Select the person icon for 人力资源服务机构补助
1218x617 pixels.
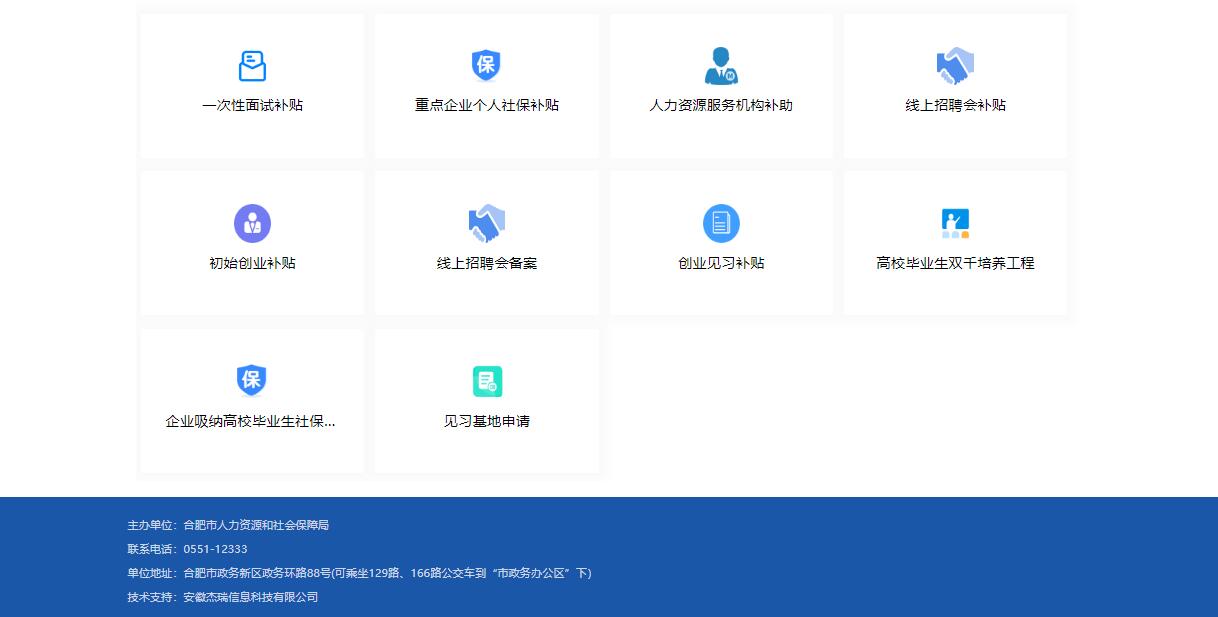point(720,66)
